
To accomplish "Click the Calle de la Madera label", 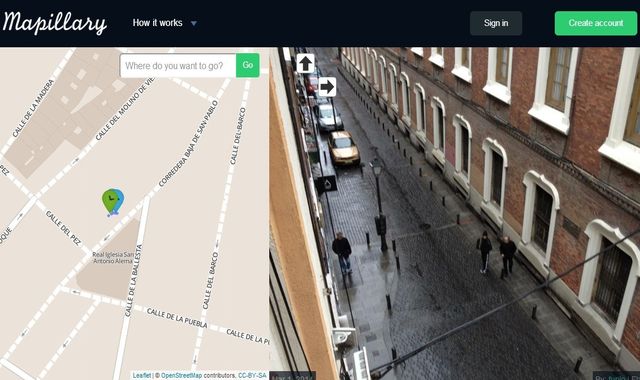I will pyautogui.click(x=33, y=109).
